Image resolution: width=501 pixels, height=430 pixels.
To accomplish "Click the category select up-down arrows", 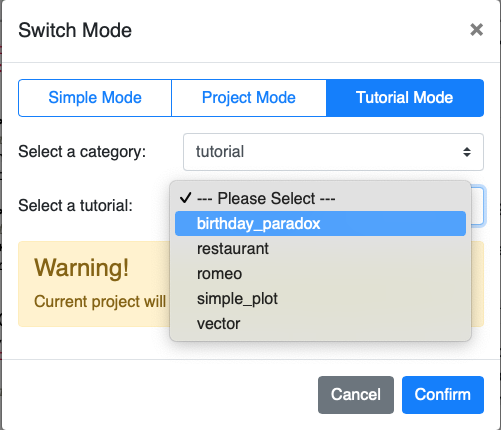I will [467, 152].
